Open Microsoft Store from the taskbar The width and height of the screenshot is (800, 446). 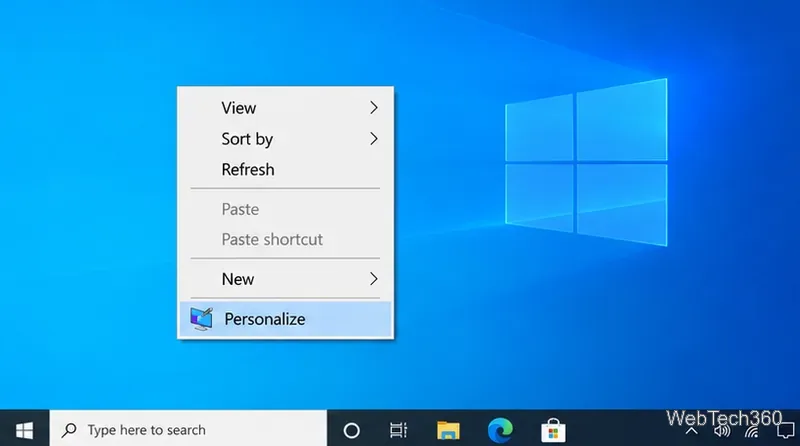553,430
